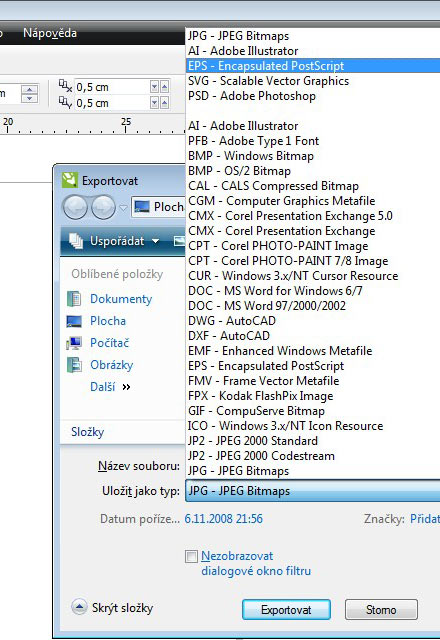Viewport: 440px width, 640px height.
Task: Click the Přidat tags link
Action: [x=425, y=519]
